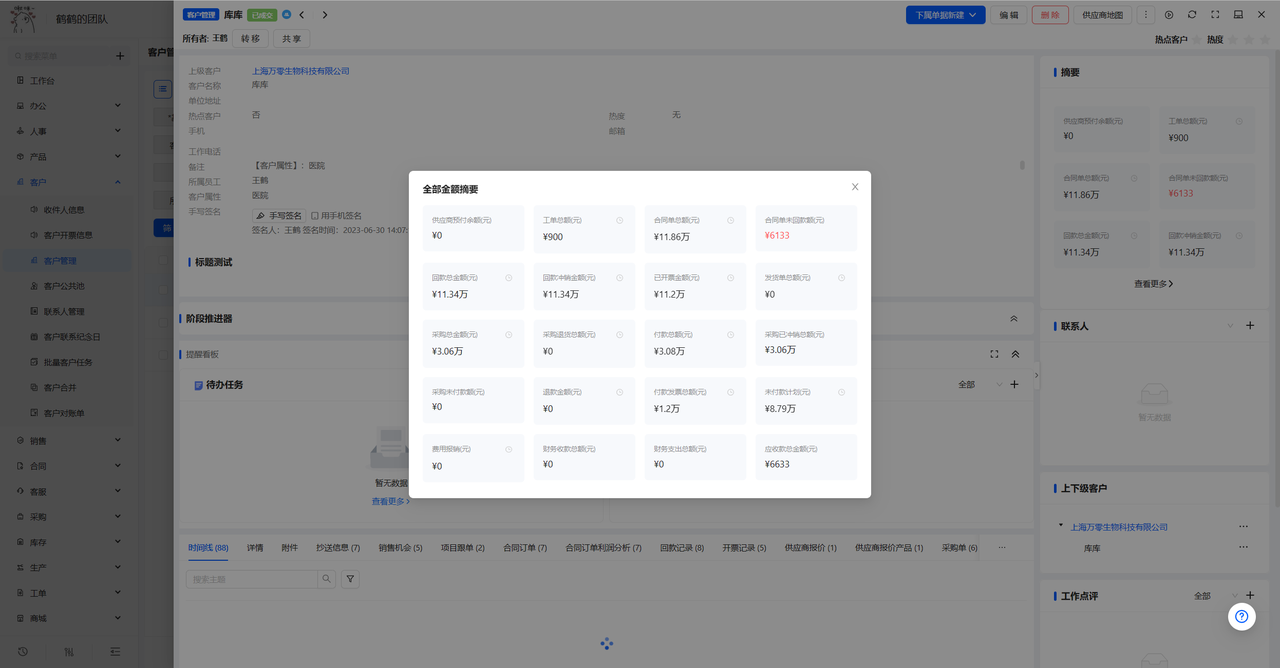This screenshot has width=1280, height=668.
Task: Close the 全部金额摘要 dialog
Action: [x=855, y=187]
